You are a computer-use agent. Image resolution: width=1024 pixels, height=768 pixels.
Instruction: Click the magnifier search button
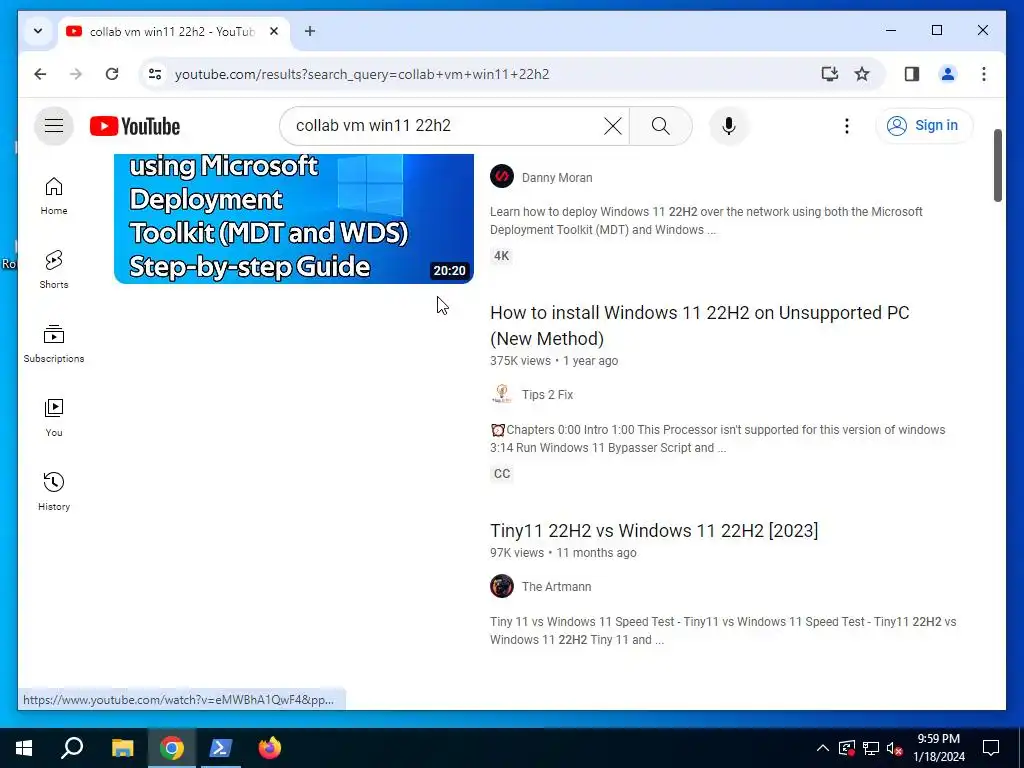(x=660, y=125)
